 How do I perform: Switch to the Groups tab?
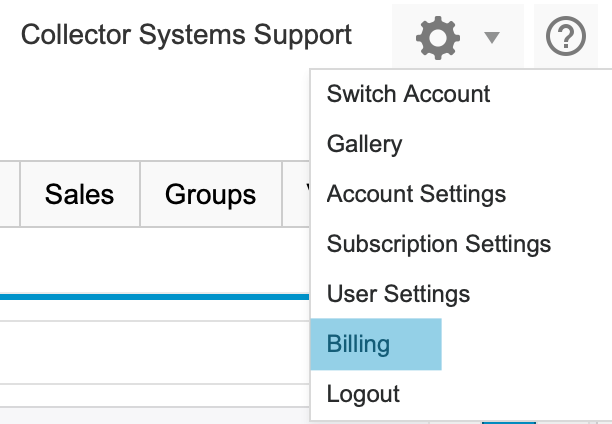[x=210, y=194]
